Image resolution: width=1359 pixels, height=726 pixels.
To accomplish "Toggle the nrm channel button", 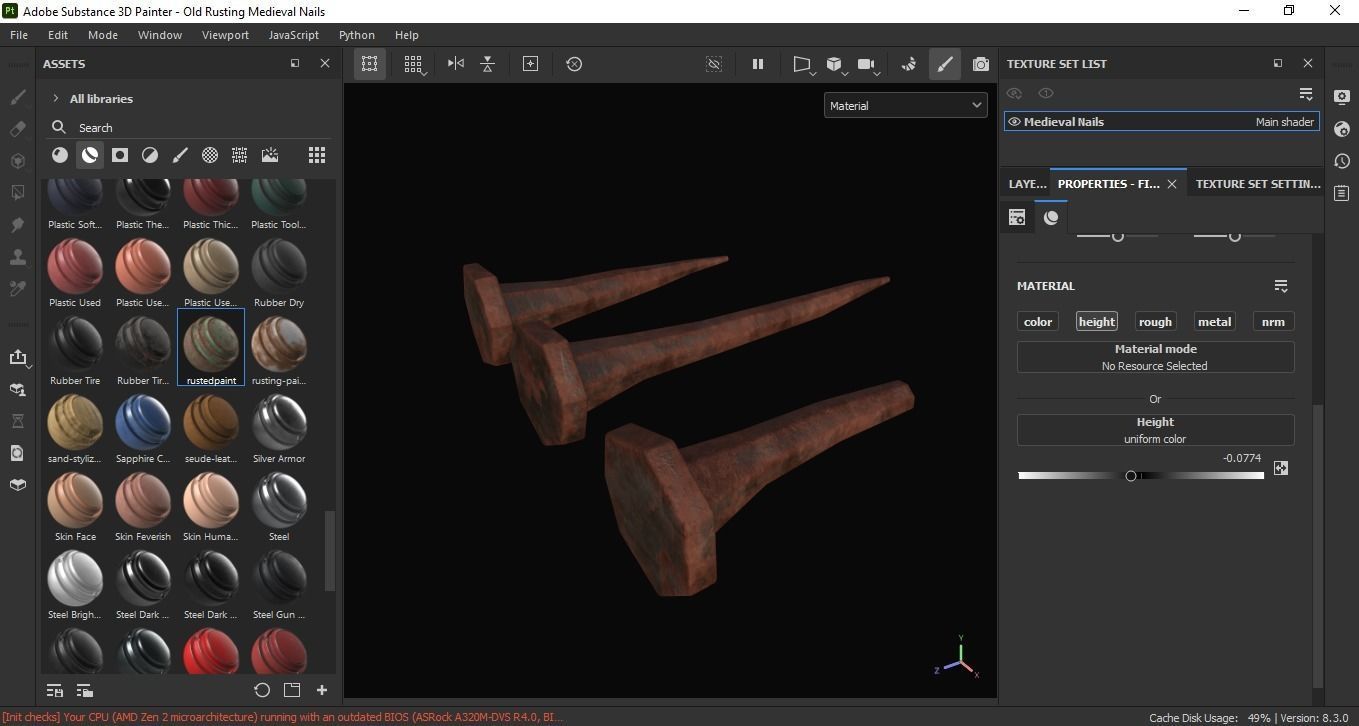I will 1273,321.
